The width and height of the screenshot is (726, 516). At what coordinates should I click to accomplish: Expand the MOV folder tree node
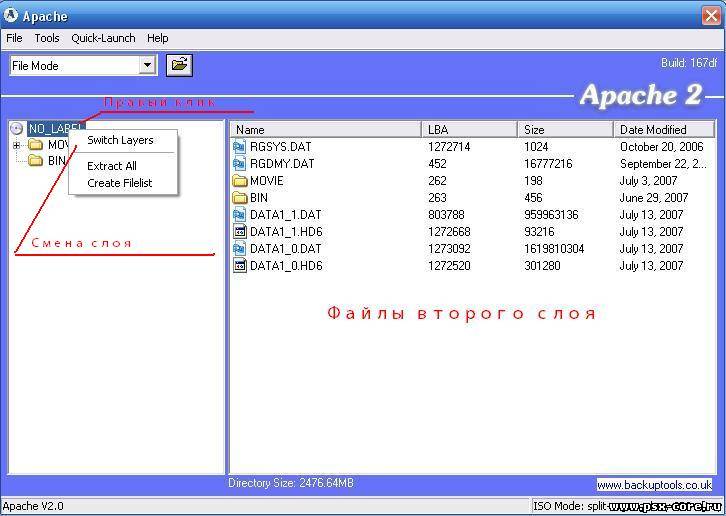coord(17,145)
